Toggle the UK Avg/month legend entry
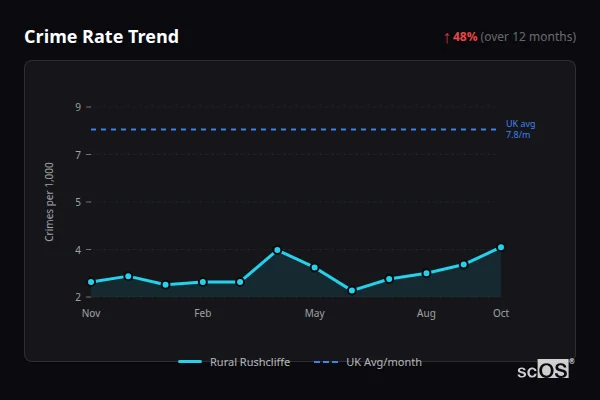This screenshot has width=600, height=400. [368, 362]
